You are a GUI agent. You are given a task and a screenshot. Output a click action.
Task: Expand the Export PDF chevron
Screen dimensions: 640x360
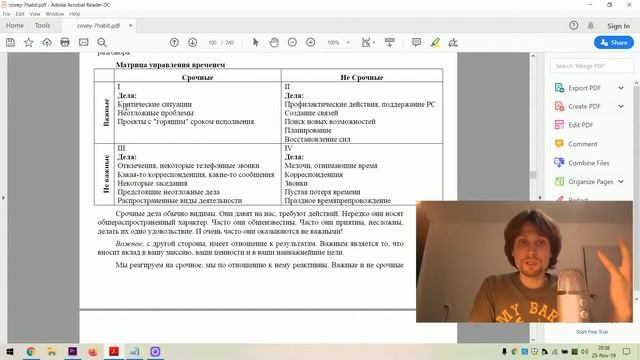tap(621, 88)
